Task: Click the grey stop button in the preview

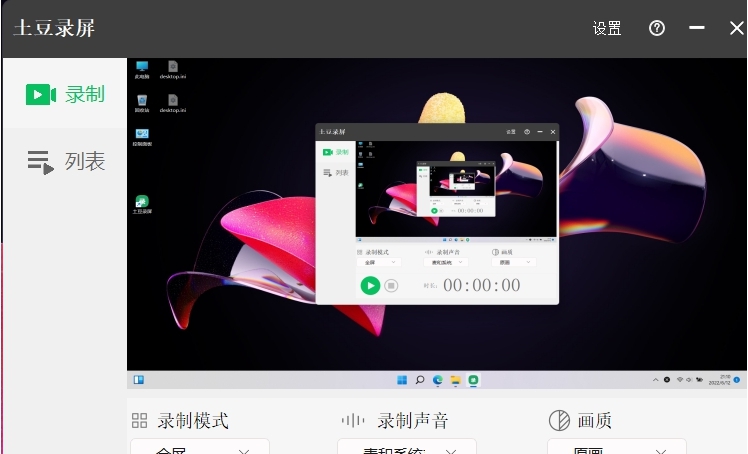Action: tap(391, 286)
